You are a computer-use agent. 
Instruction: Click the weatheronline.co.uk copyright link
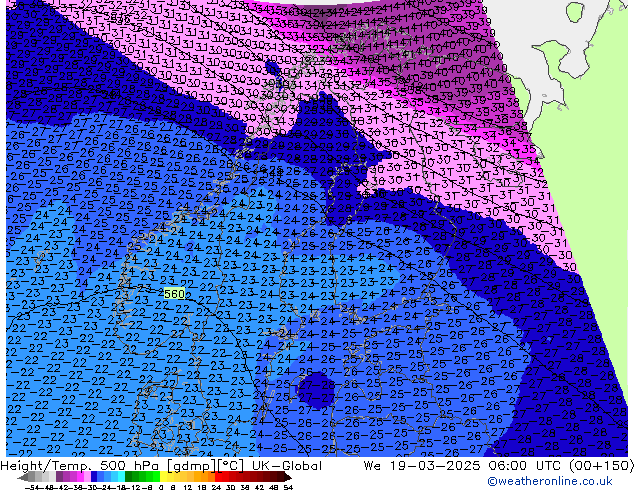[x=556, y=481]
